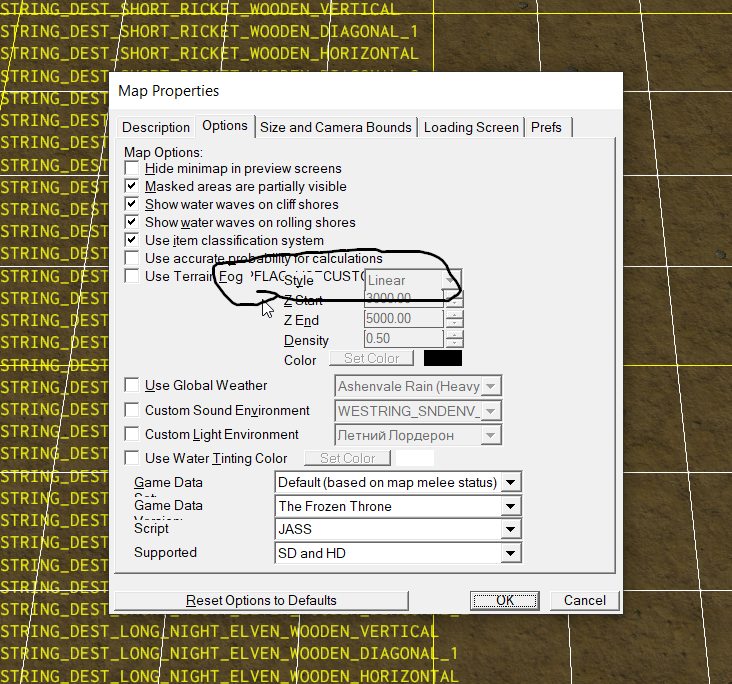Uncheck Masked areas are partially visible
Screen dimensions: 732x684
(132, 186)
